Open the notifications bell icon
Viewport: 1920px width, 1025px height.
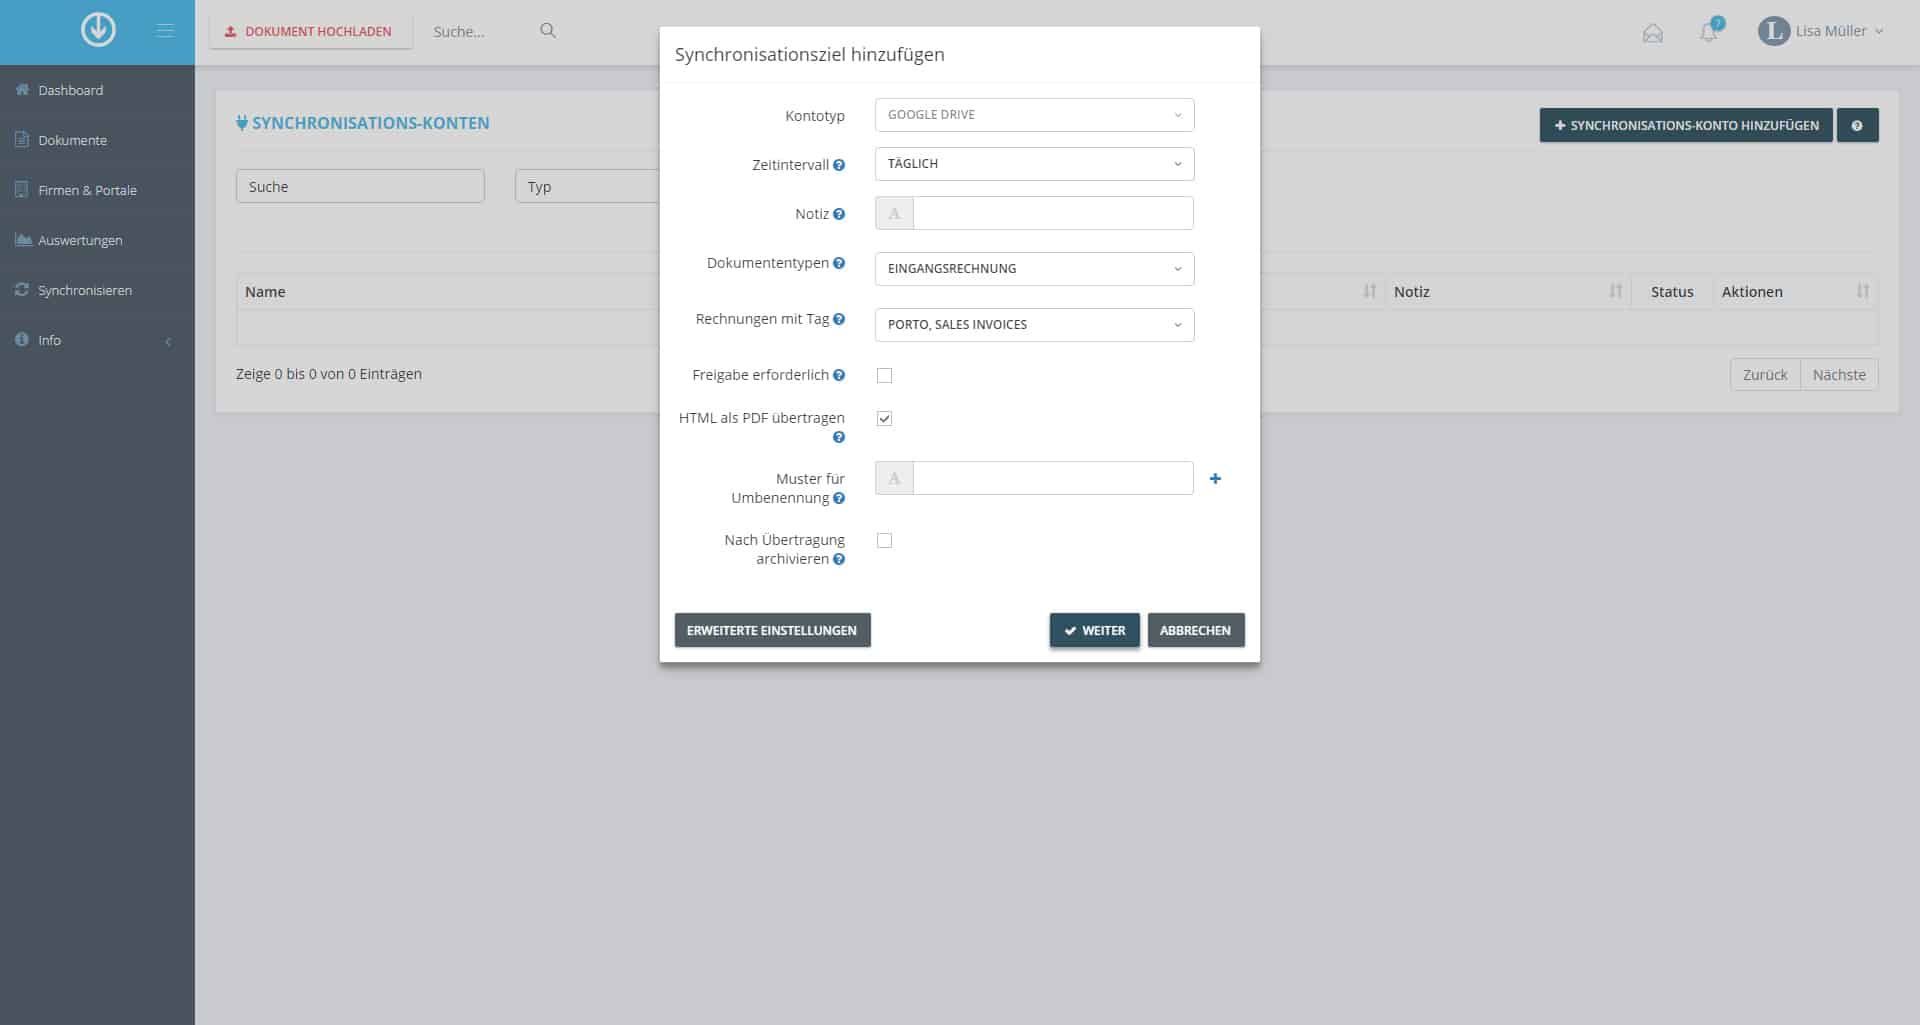1709,32
